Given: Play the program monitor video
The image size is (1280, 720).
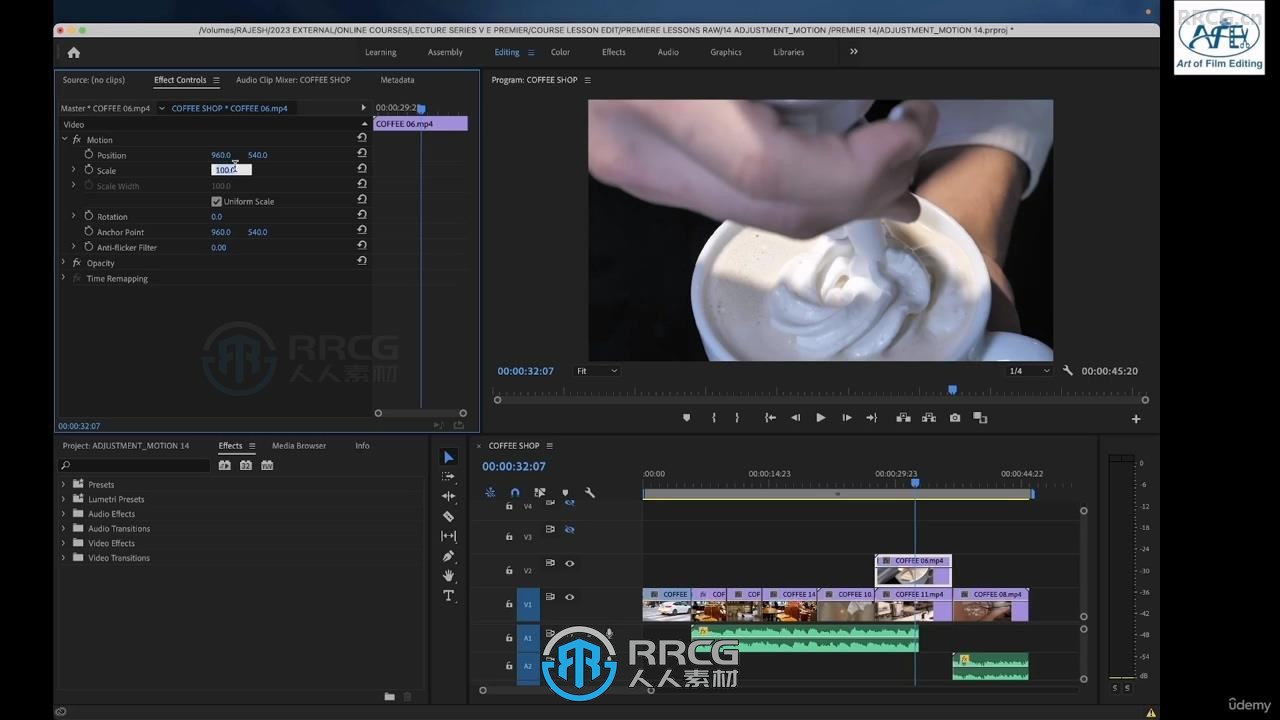Looking at the screenshot, I should click(x=821, y=418).
